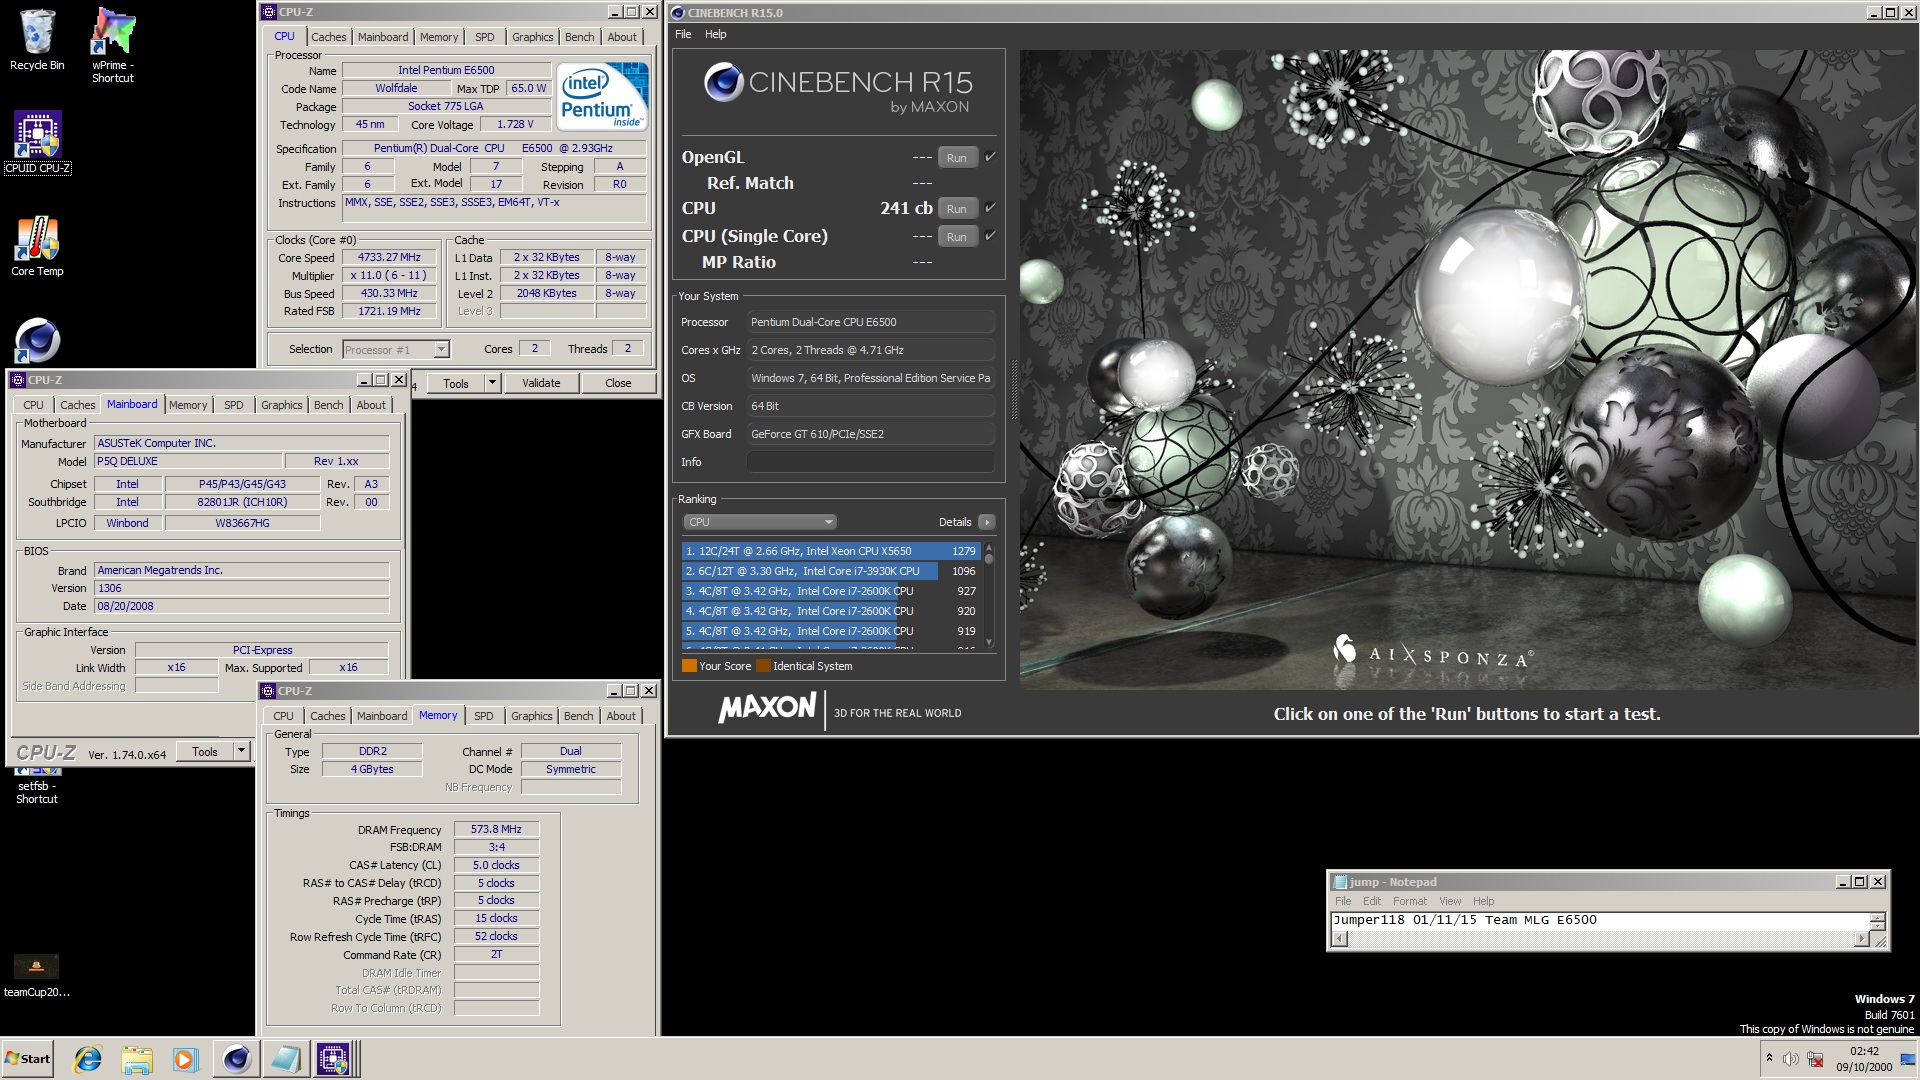Toggle the OpenGL test checkbox
The image size is (1920, 1080).
coord(990,157)
